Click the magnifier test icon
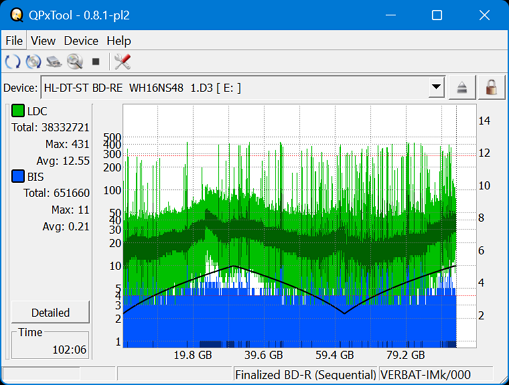The width and height of the screenshot is (509, 385). 75,62
